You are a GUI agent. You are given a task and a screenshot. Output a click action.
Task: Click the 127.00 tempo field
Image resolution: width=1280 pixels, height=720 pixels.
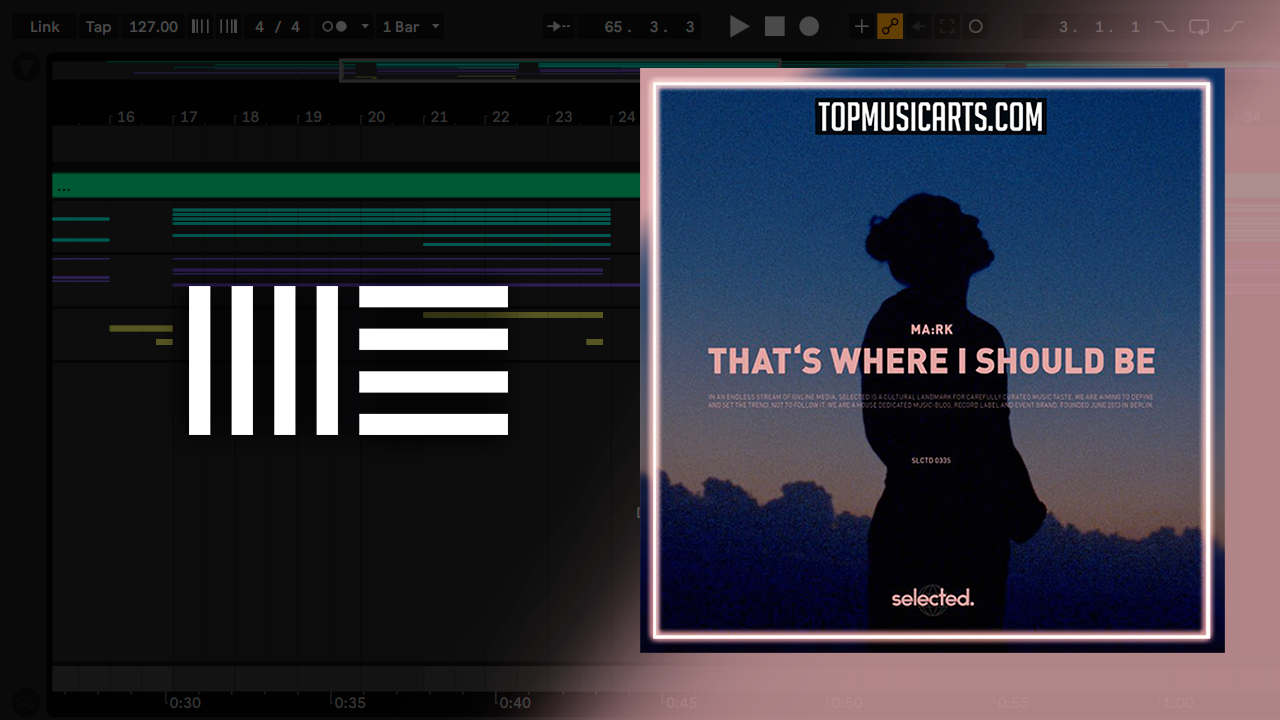point(153,27)
